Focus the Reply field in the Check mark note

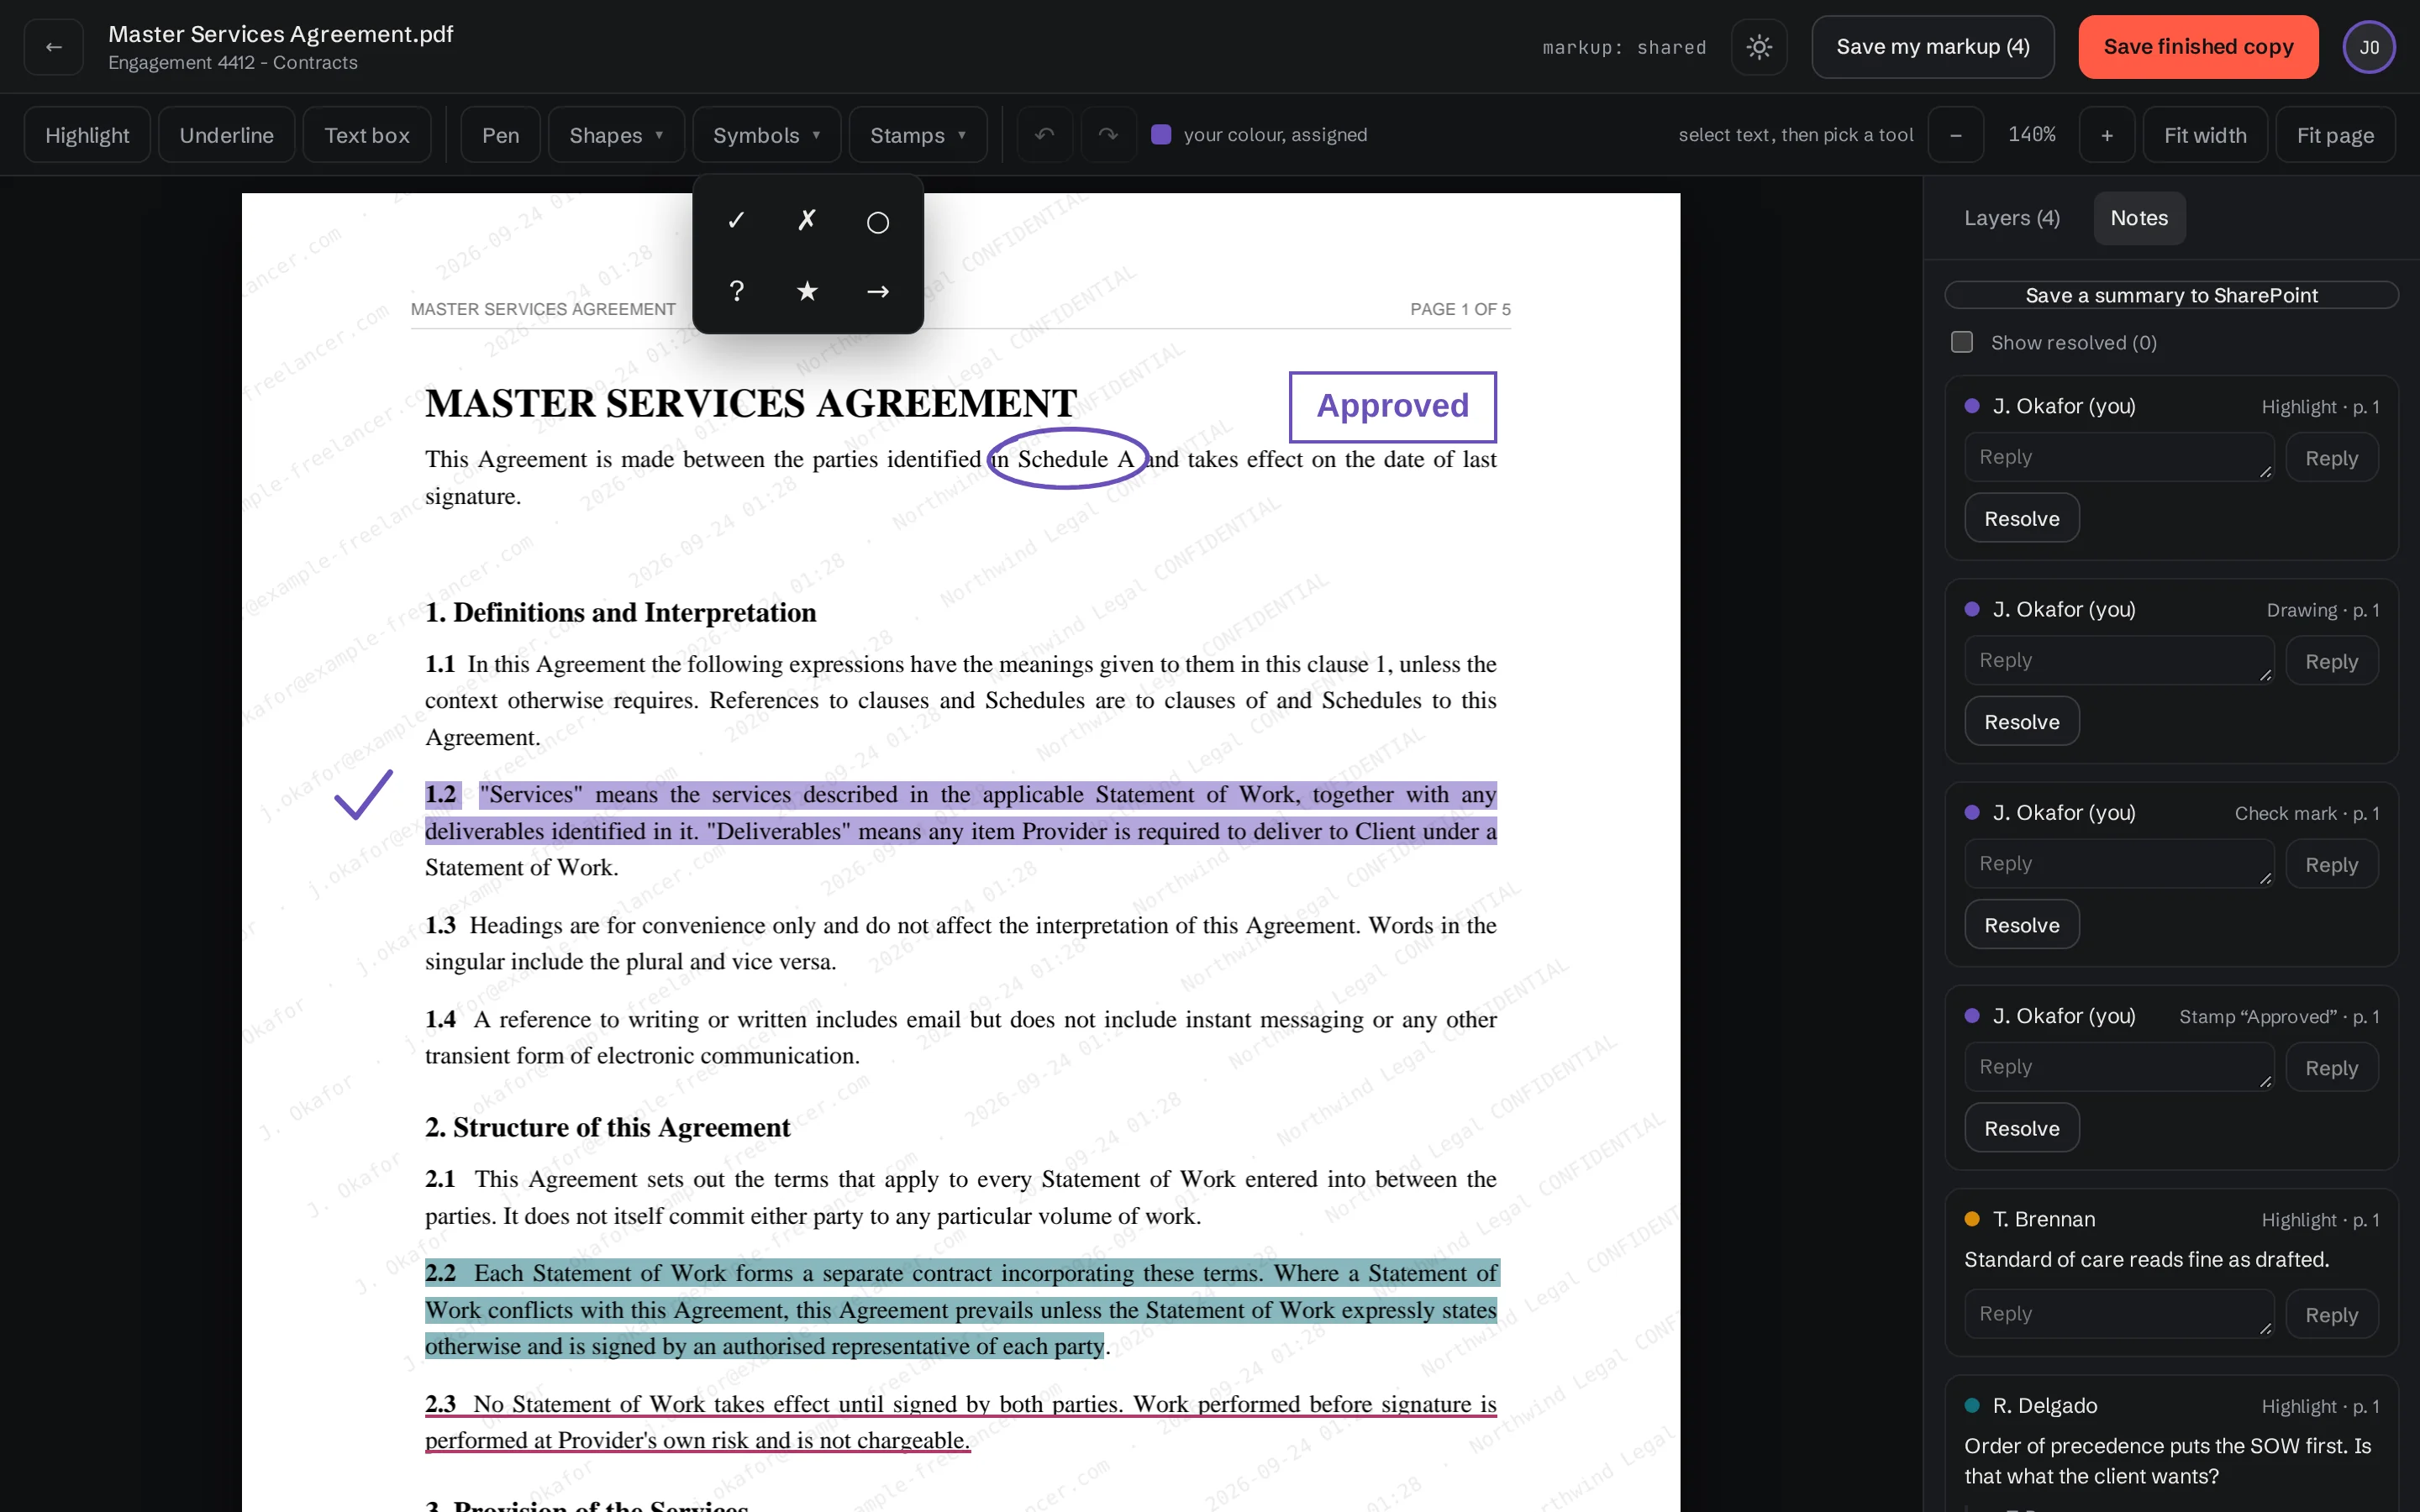click(x=2119, y=863)
